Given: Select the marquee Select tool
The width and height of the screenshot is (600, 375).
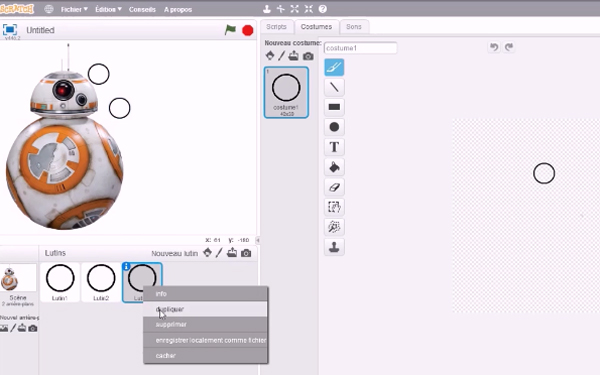Looking at the screenshot, I should (334, 207).
